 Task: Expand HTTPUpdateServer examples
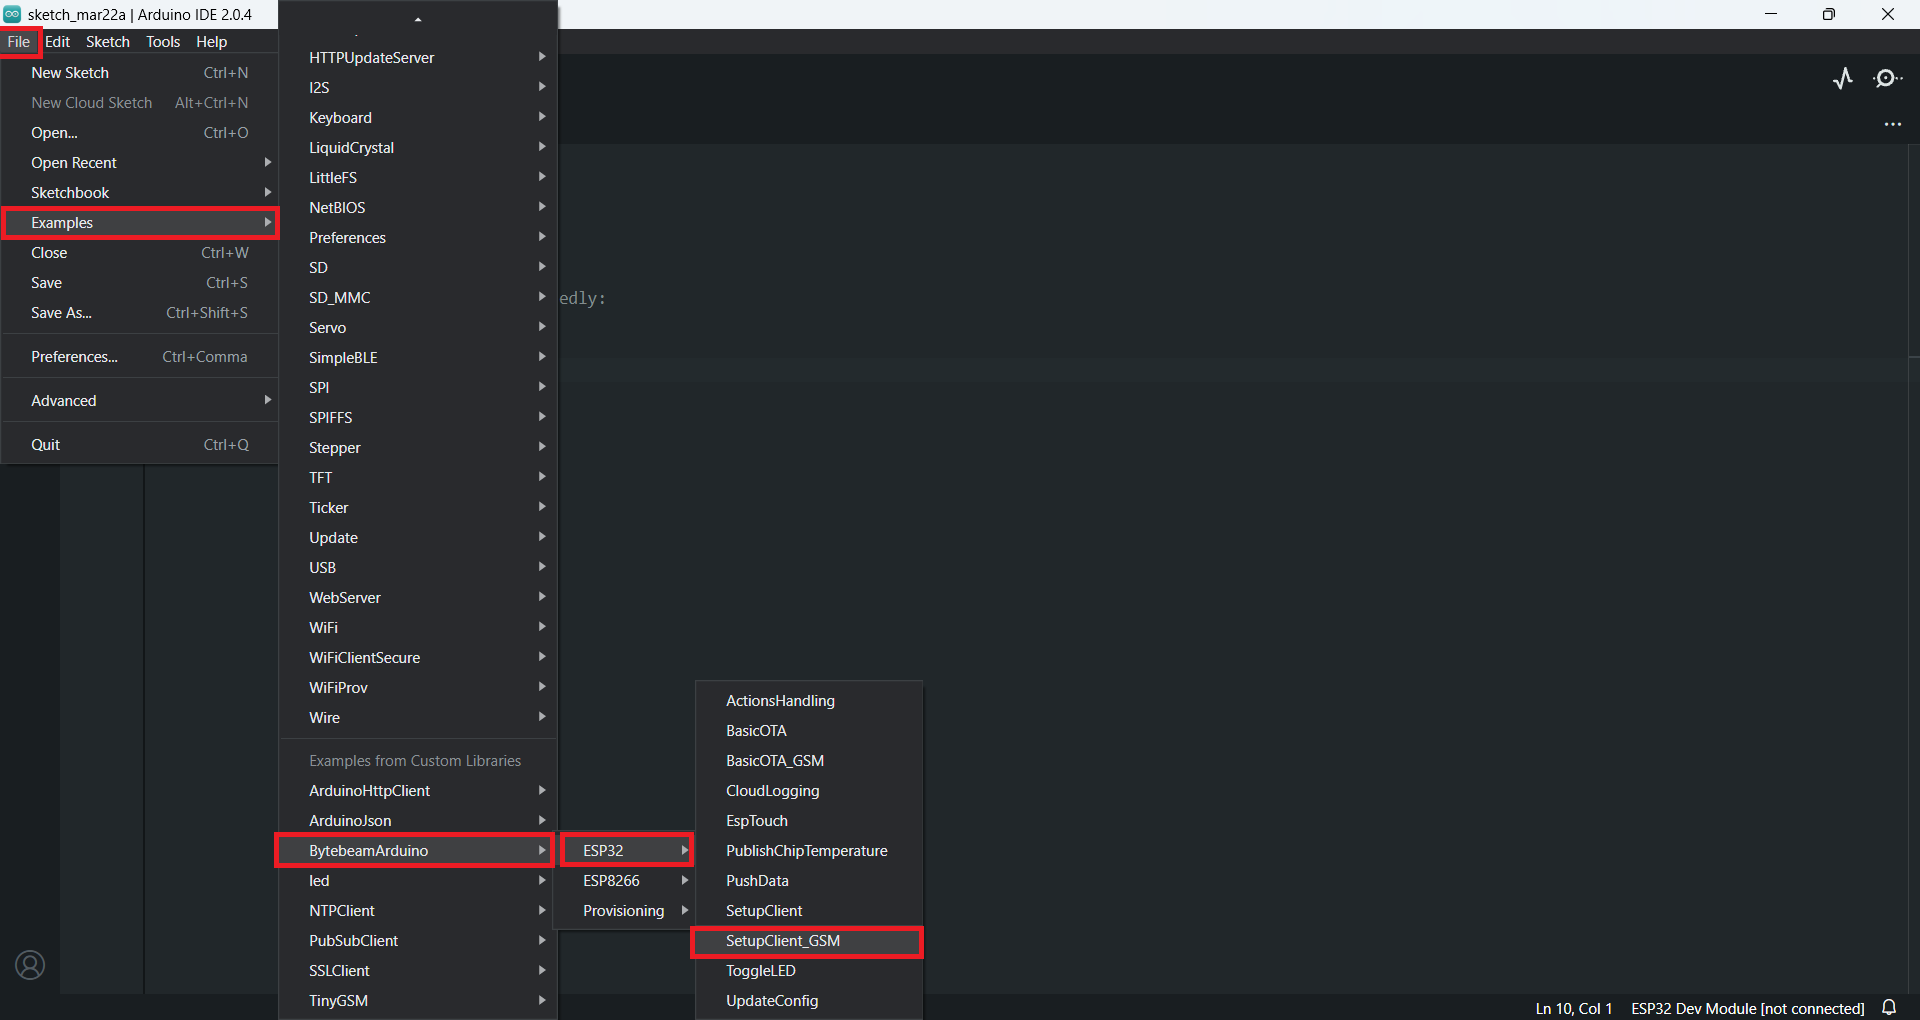click(x=418, y=58)
